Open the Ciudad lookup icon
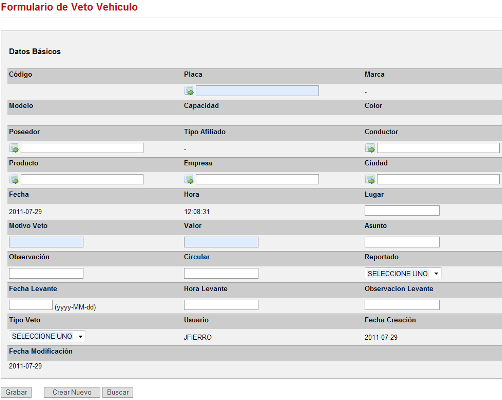 (370, 180)
